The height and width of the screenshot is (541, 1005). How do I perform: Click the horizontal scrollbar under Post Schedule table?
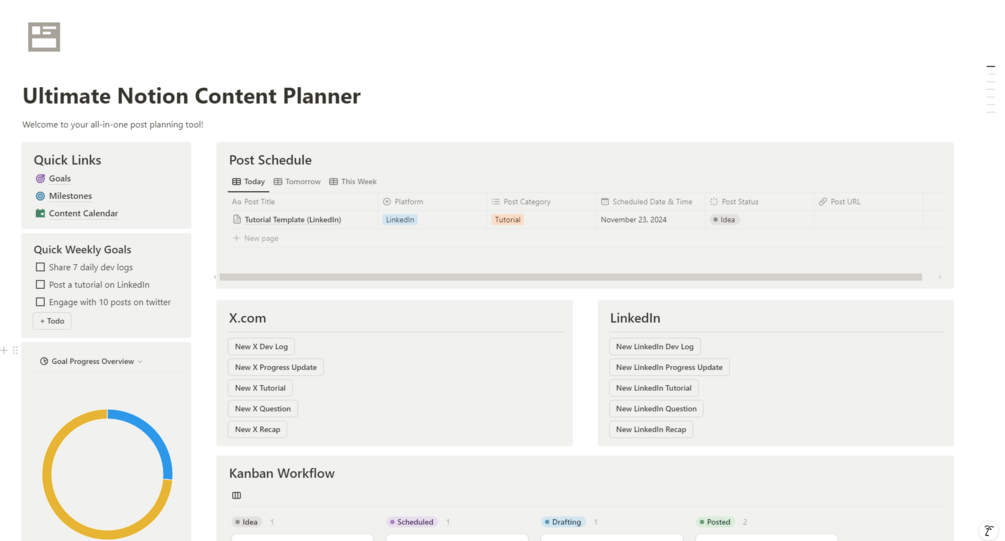pos(570,277)
